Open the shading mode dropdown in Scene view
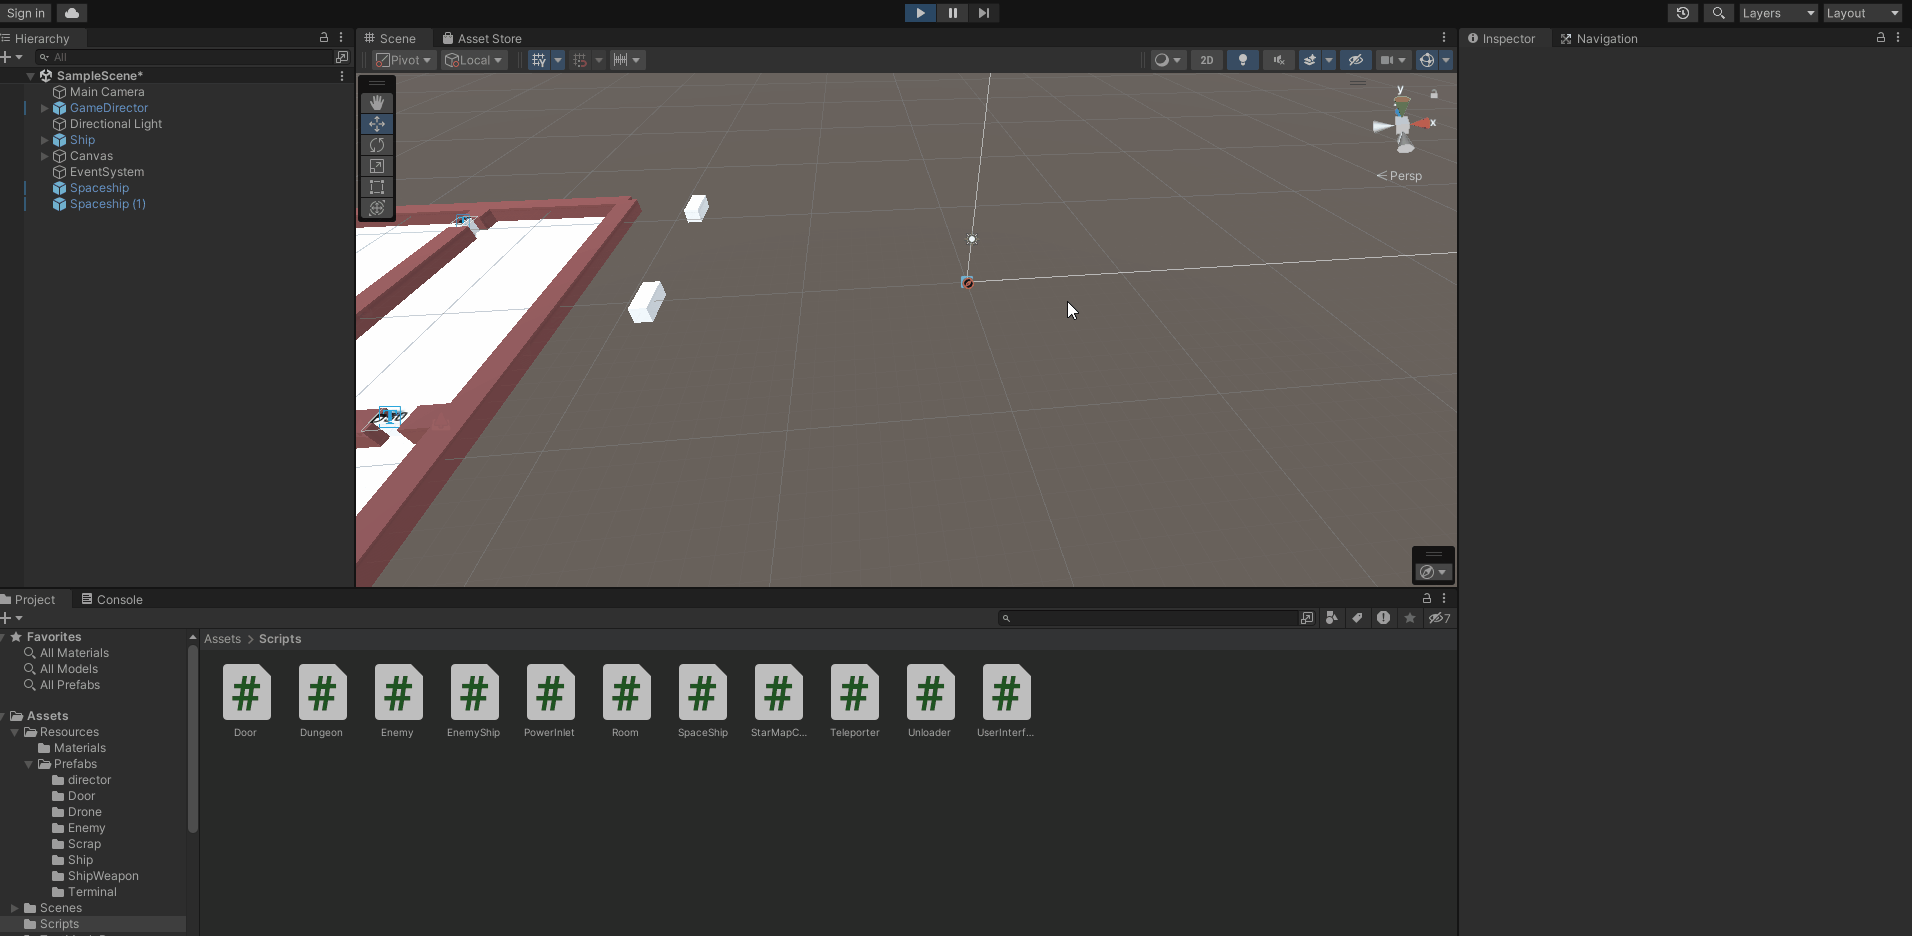 1168,60
